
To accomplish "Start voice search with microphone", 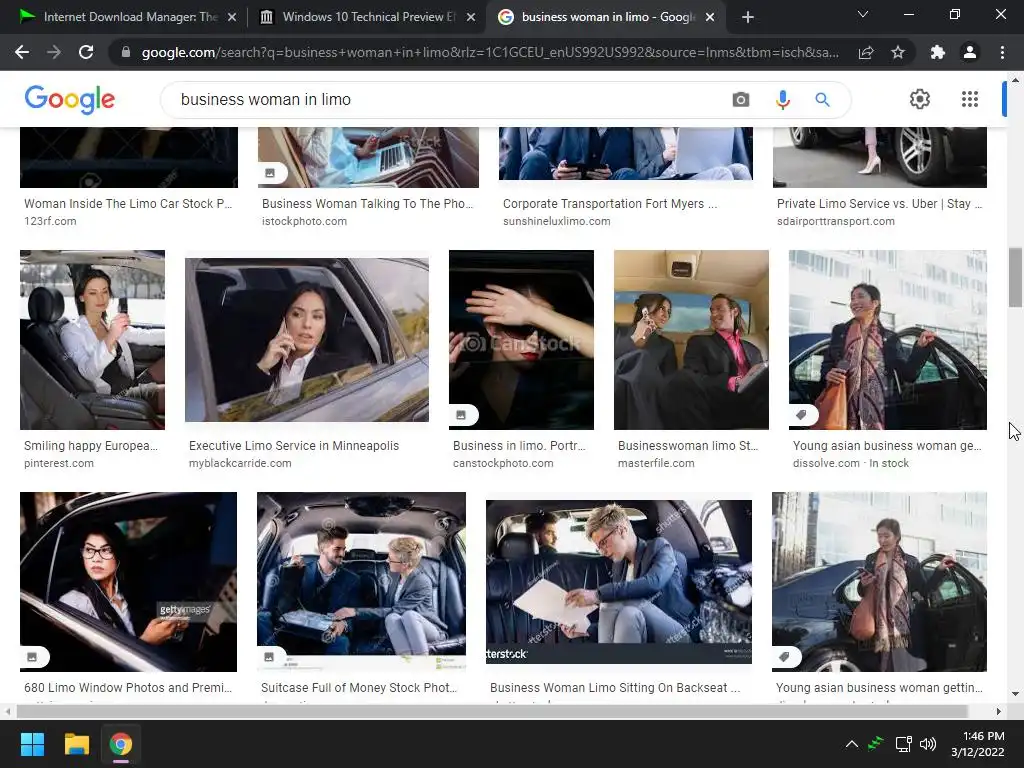I will pyautogui.click(x=782, y=99).
